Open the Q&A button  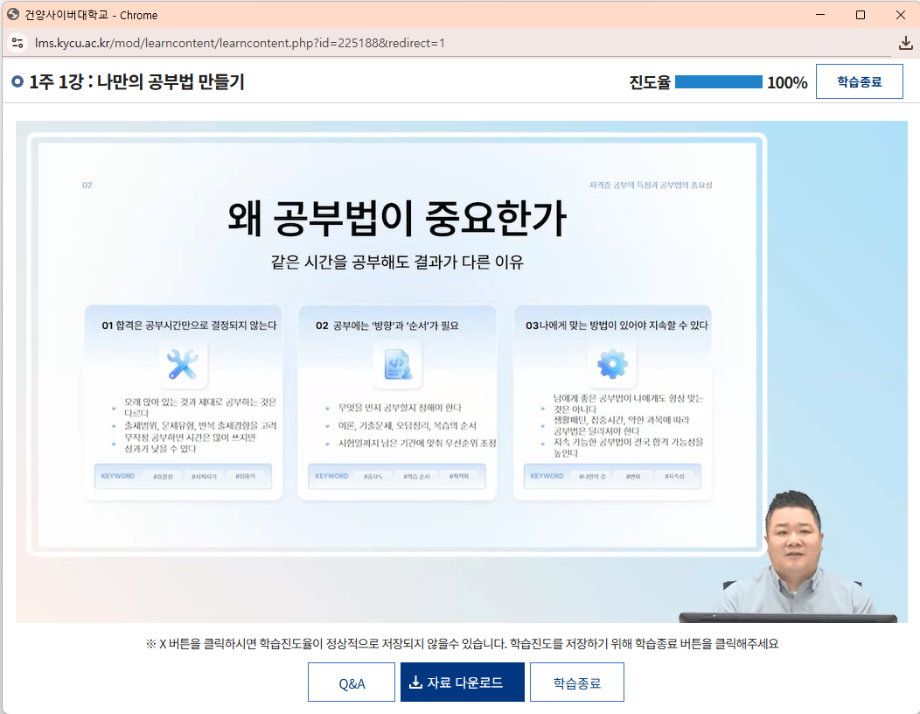(x=351, y=682)
